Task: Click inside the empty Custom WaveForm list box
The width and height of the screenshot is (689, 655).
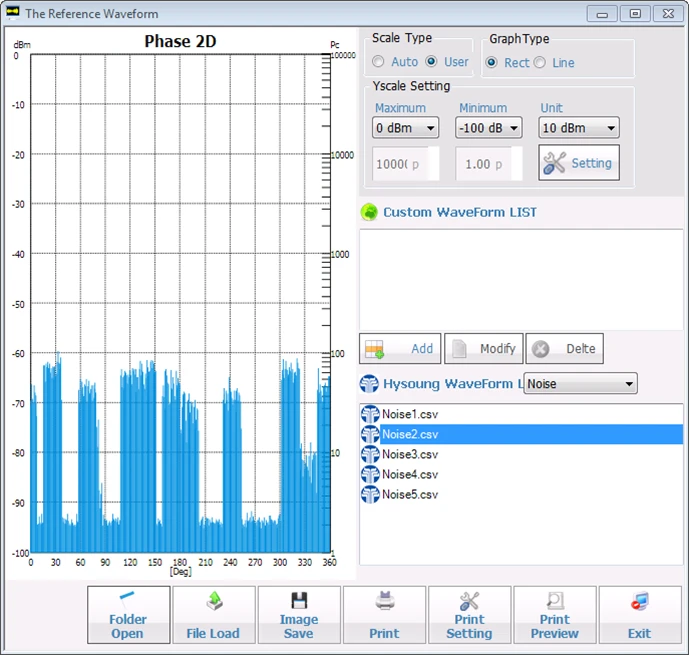Action: 521,279
